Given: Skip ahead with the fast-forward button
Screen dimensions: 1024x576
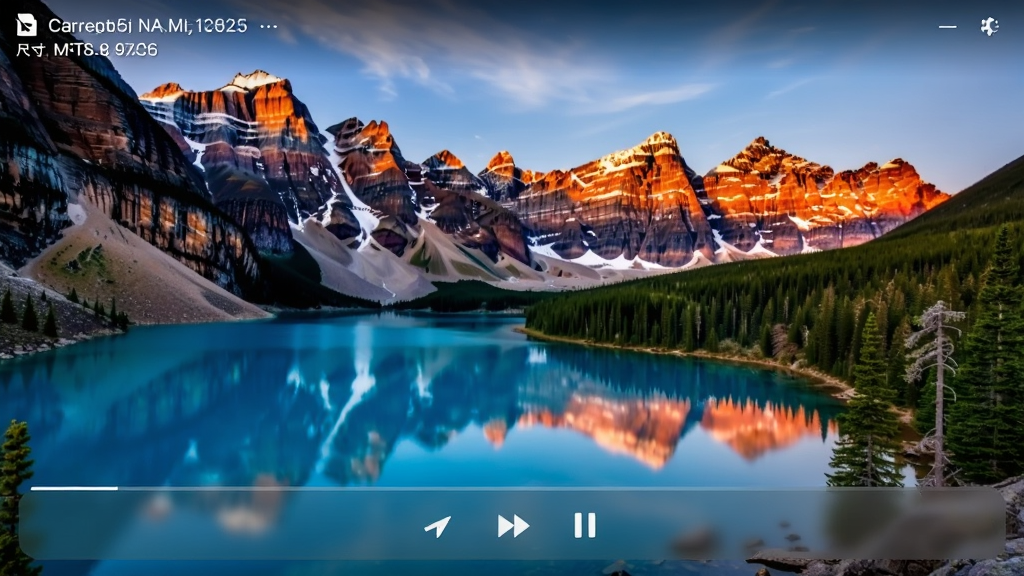Looking at the screenshot, I should 513,526.
